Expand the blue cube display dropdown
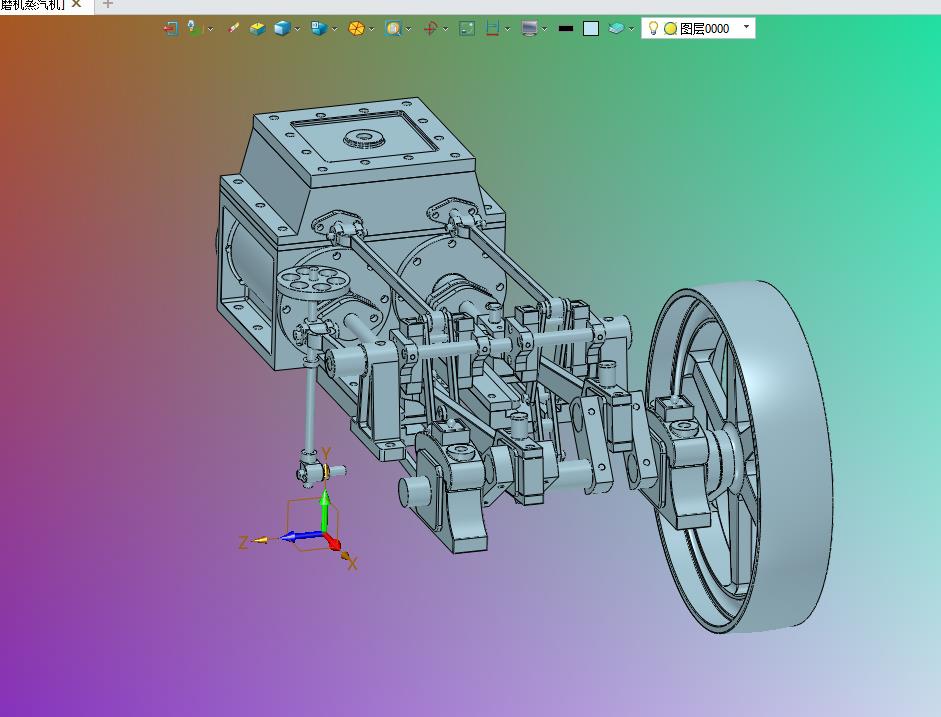Screen dimensions: 941x717 pos(297,28)
